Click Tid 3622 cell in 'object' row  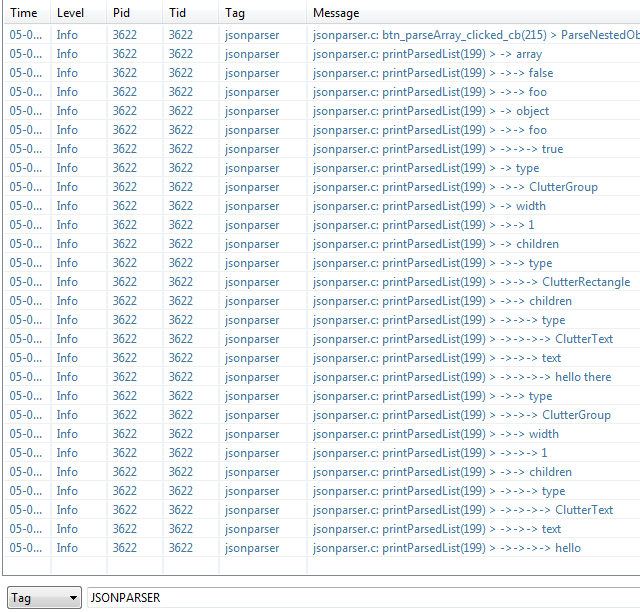[x=181, y=111]
